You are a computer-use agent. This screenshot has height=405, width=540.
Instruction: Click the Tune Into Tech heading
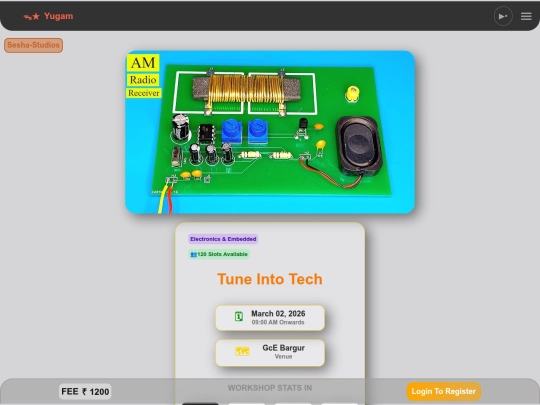tap(270, 279)
